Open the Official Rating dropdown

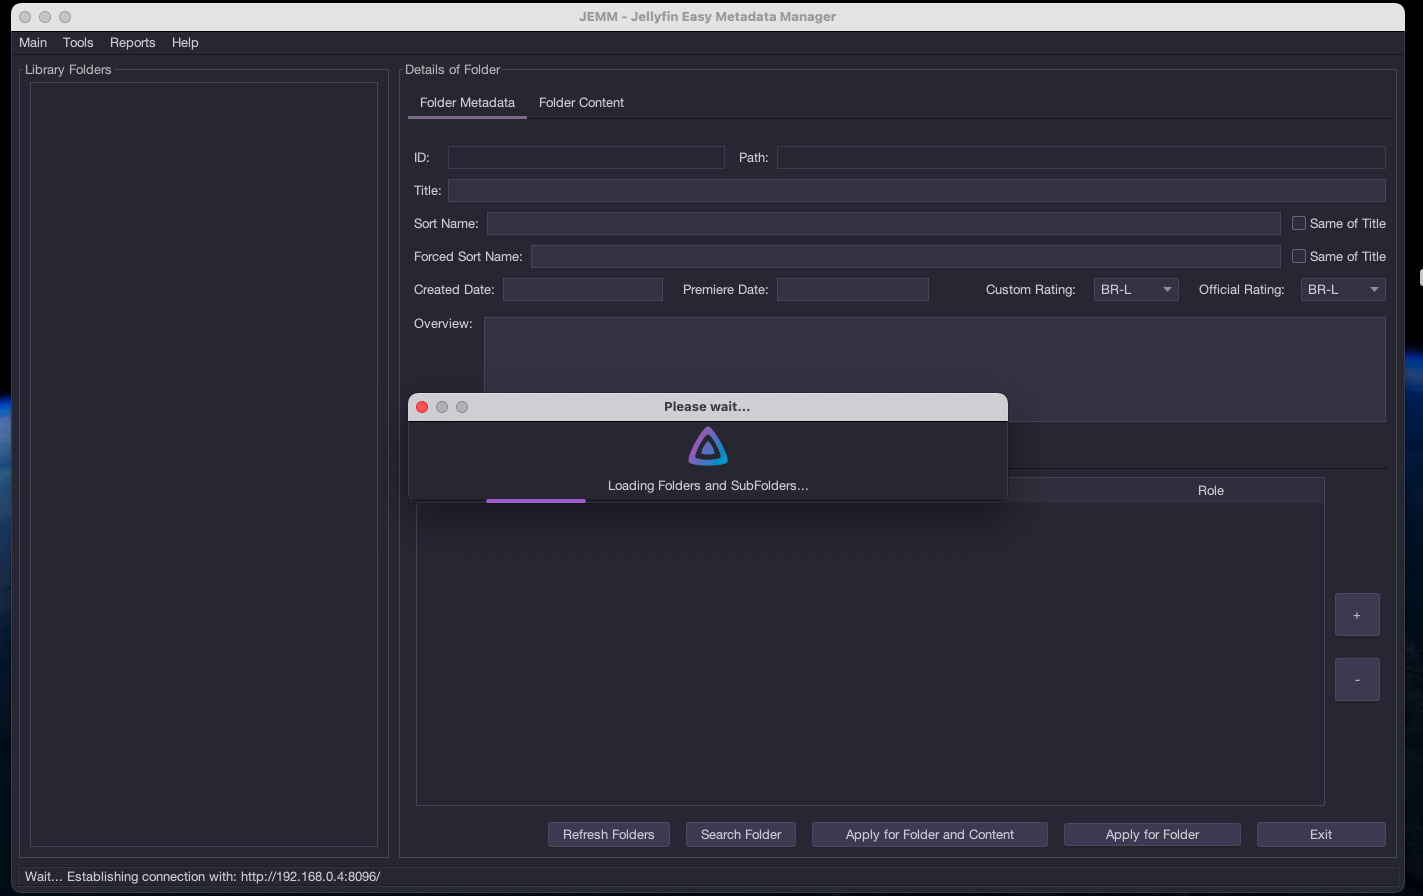coord(1343,289)
